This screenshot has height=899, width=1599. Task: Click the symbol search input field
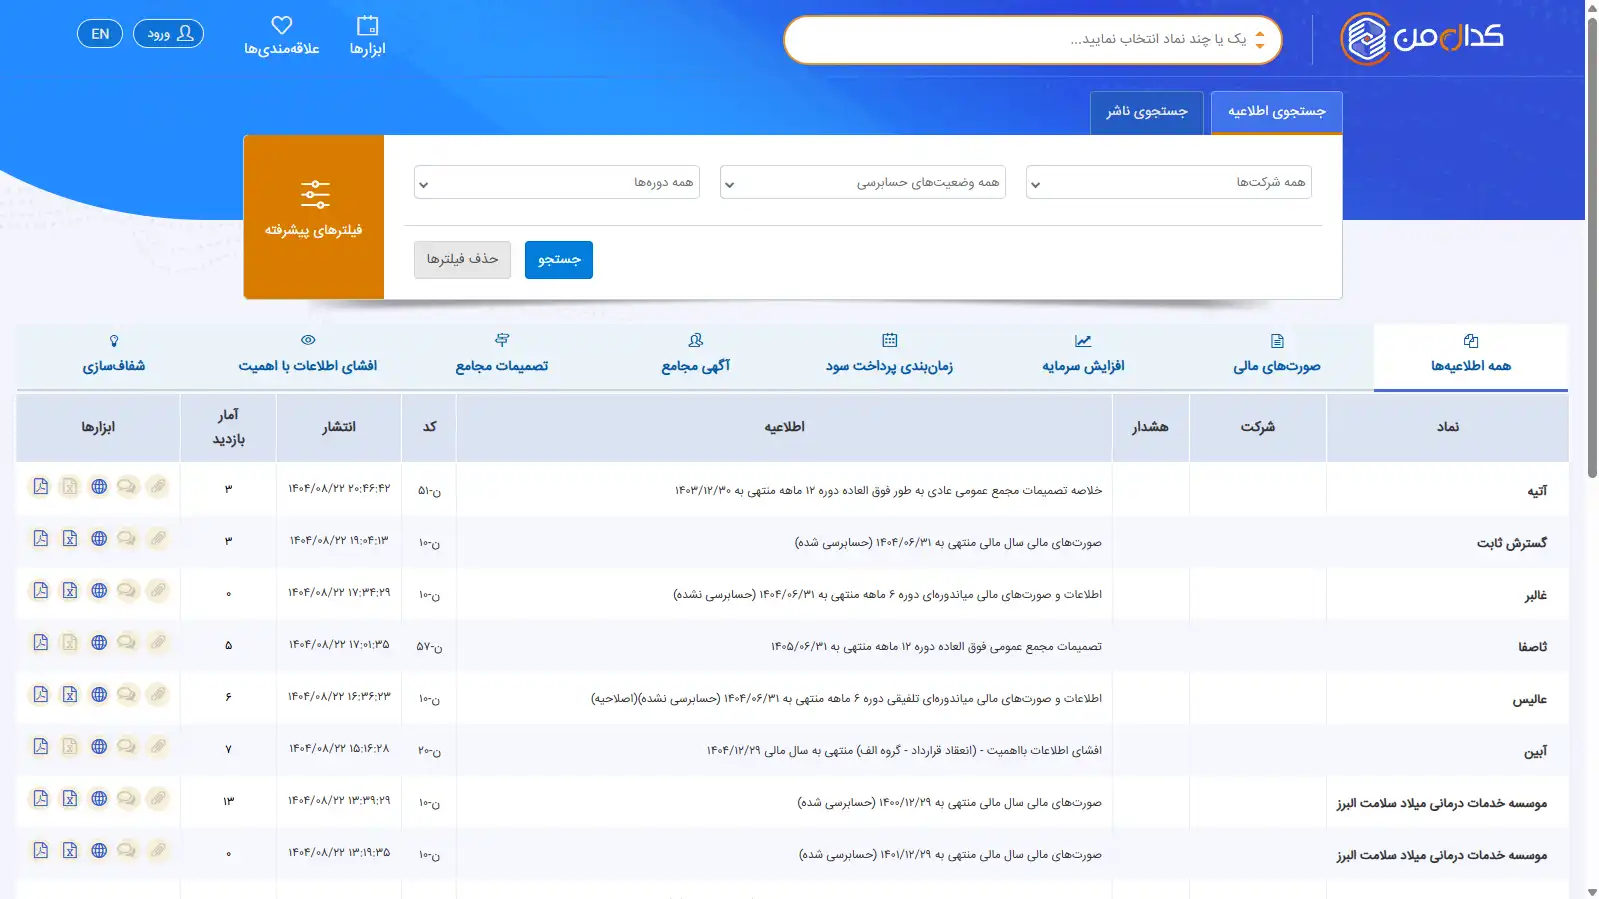click(1020, 40)
